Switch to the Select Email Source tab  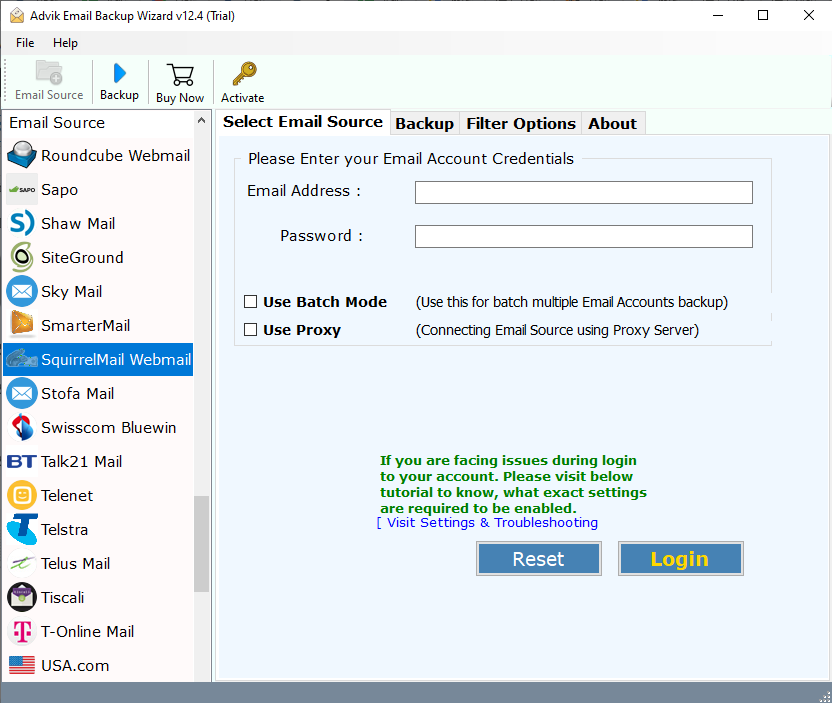tap(303, 122)
